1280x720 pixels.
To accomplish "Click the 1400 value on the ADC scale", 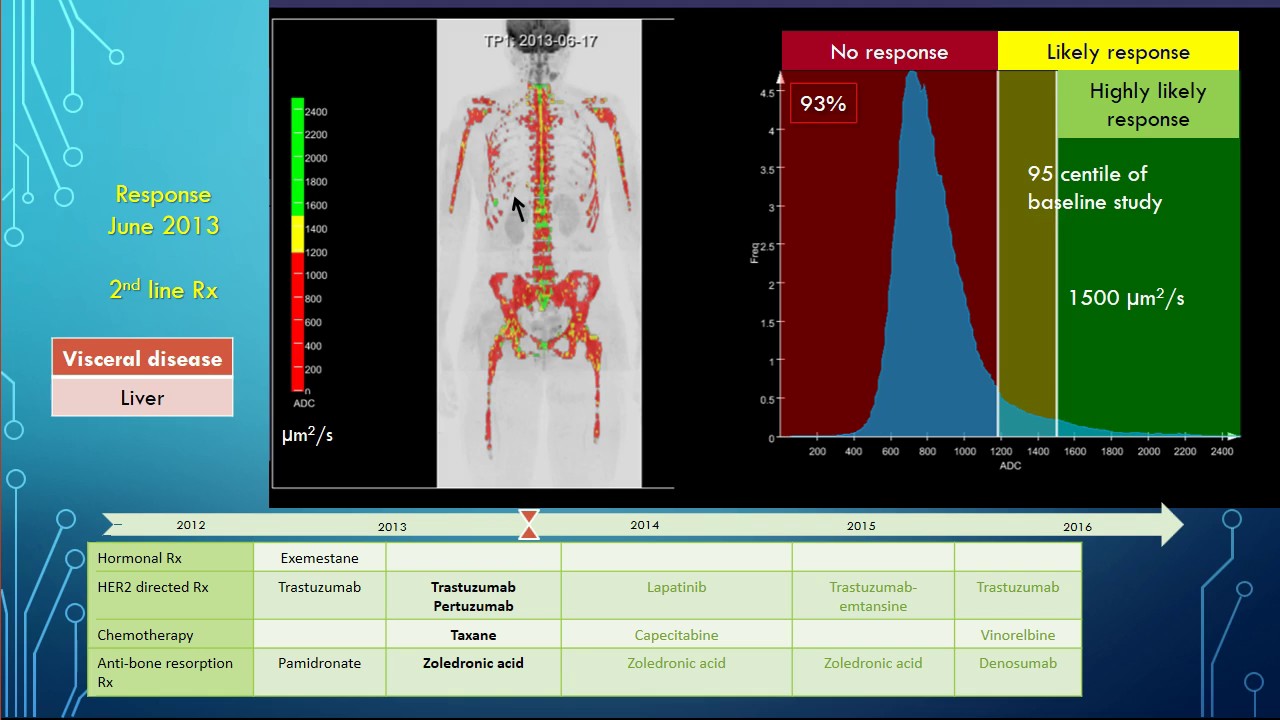I will 316,228.
